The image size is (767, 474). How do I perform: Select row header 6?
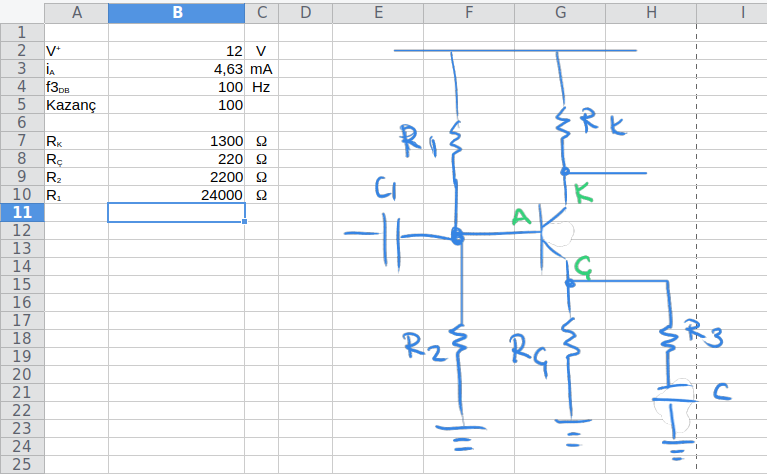click(22, 123)
